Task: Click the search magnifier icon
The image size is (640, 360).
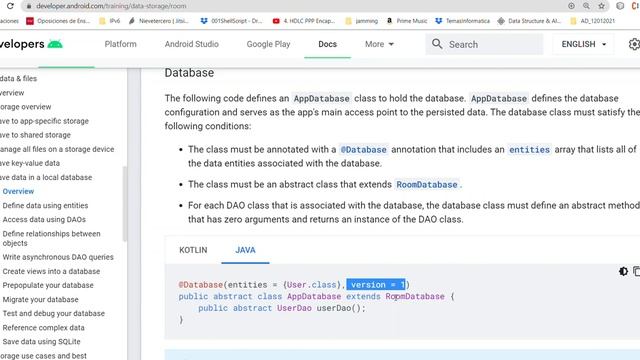Action: pyautogui.click(x=437, y=44)
